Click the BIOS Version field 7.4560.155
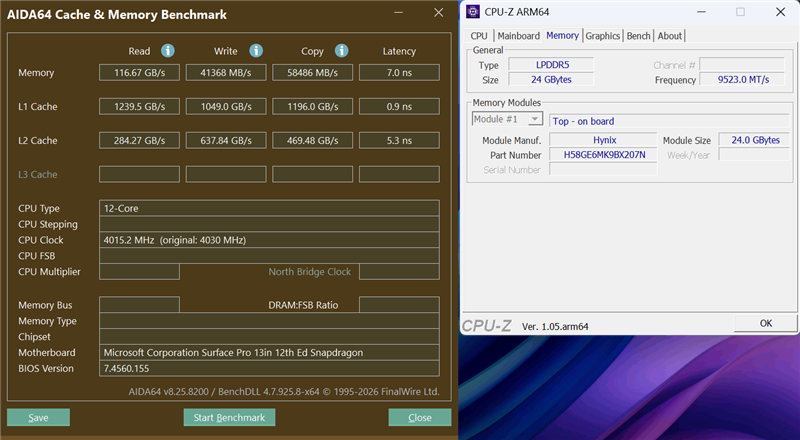 [269, 369]
